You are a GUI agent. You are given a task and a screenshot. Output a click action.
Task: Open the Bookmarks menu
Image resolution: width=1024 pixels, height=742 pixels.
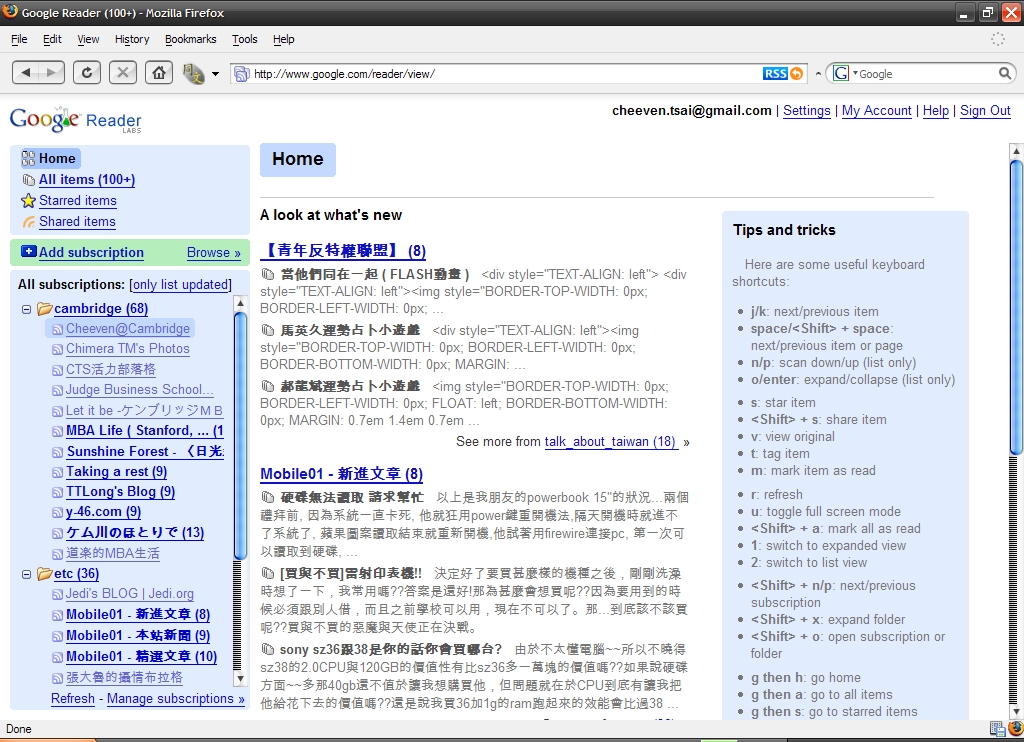(x=191, y=39)
